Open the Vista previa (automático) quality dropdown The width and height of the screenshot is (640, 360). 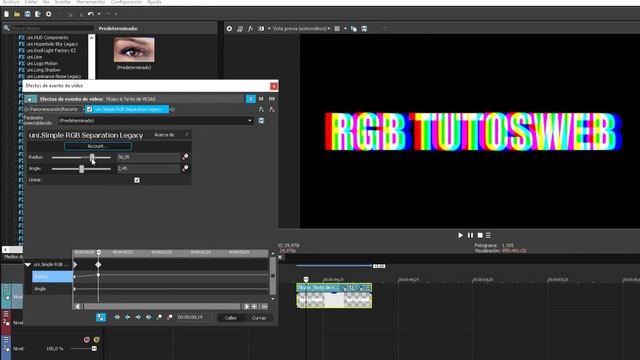tap(301, 29)
